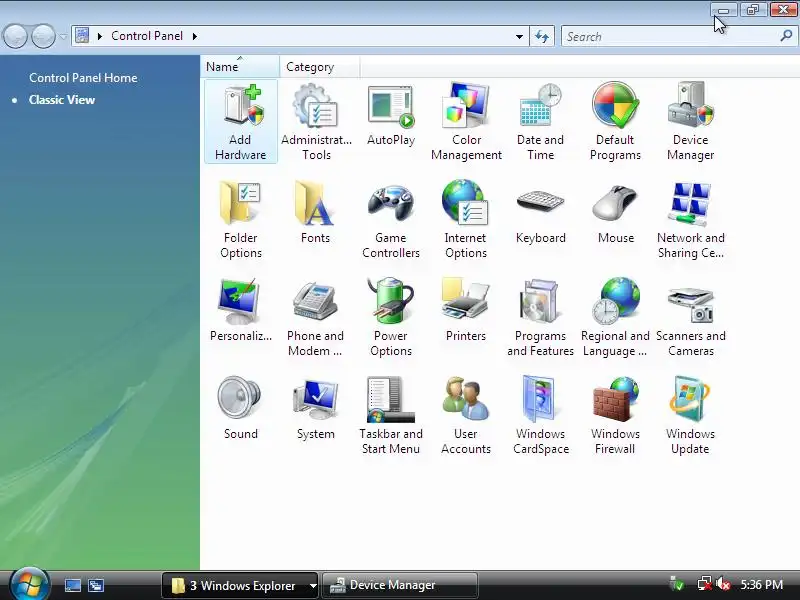The width and height of the screenshot is (800, 600).
Task: Open Administrative Tools icon
Action: 316,122
